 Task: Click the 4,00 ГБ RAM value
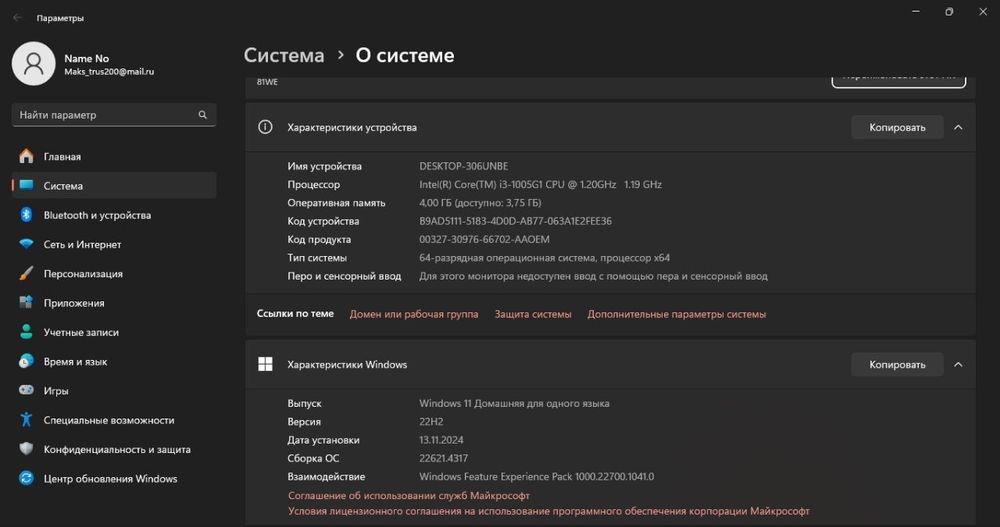(480, 203)
